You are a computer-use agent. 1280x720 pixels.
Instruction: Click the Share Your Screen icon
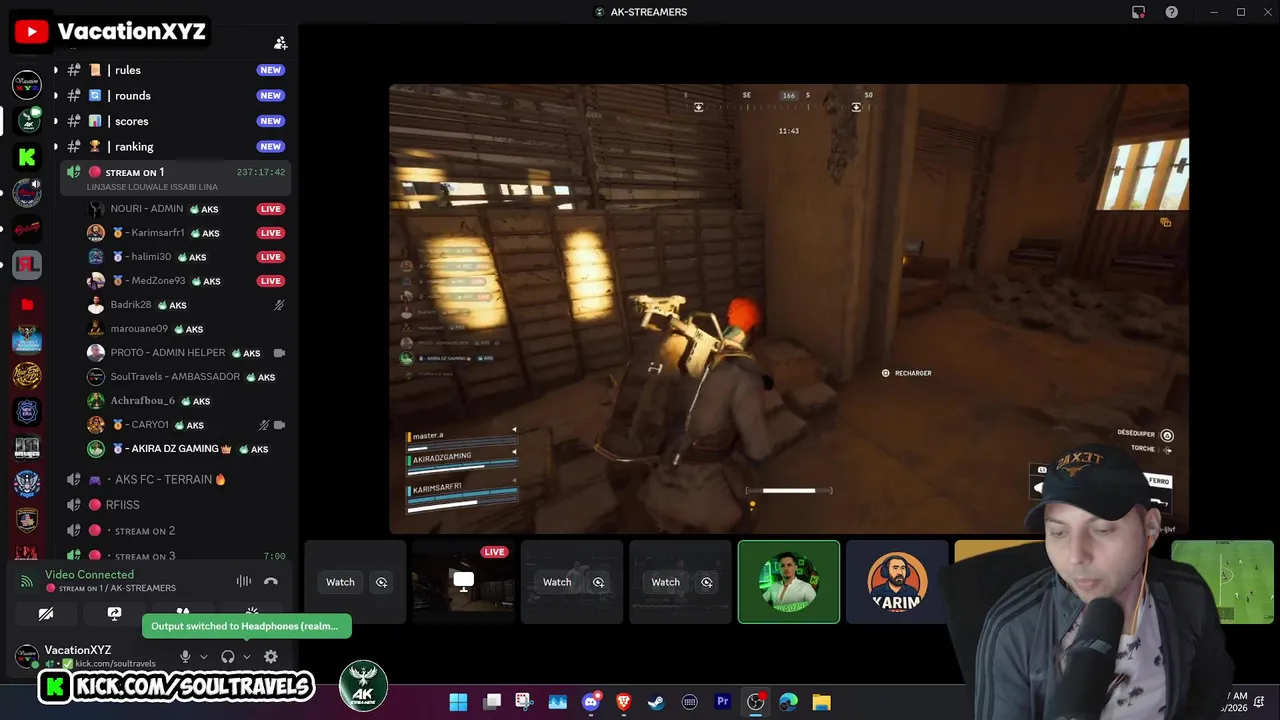tap(114, 613)
